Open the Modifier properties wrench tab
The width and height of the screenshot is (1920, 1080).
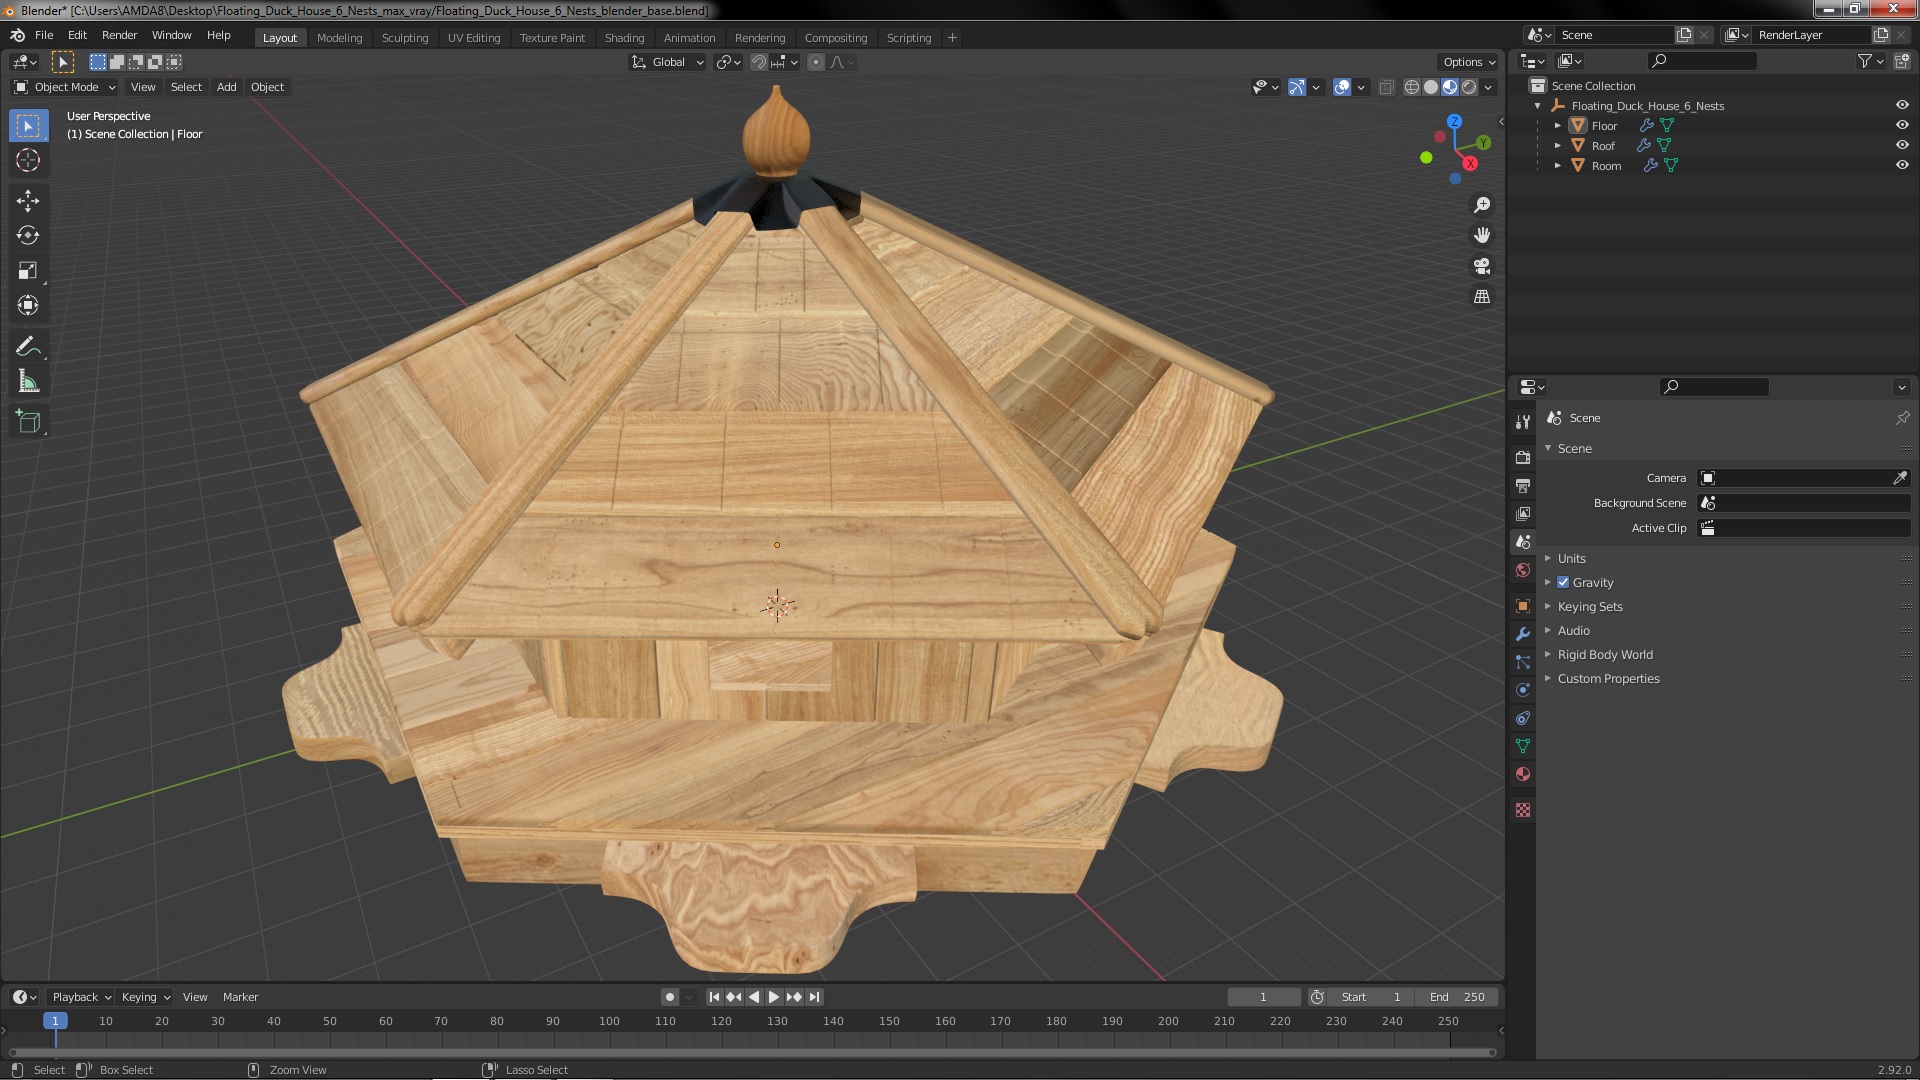click(1523, 634)
